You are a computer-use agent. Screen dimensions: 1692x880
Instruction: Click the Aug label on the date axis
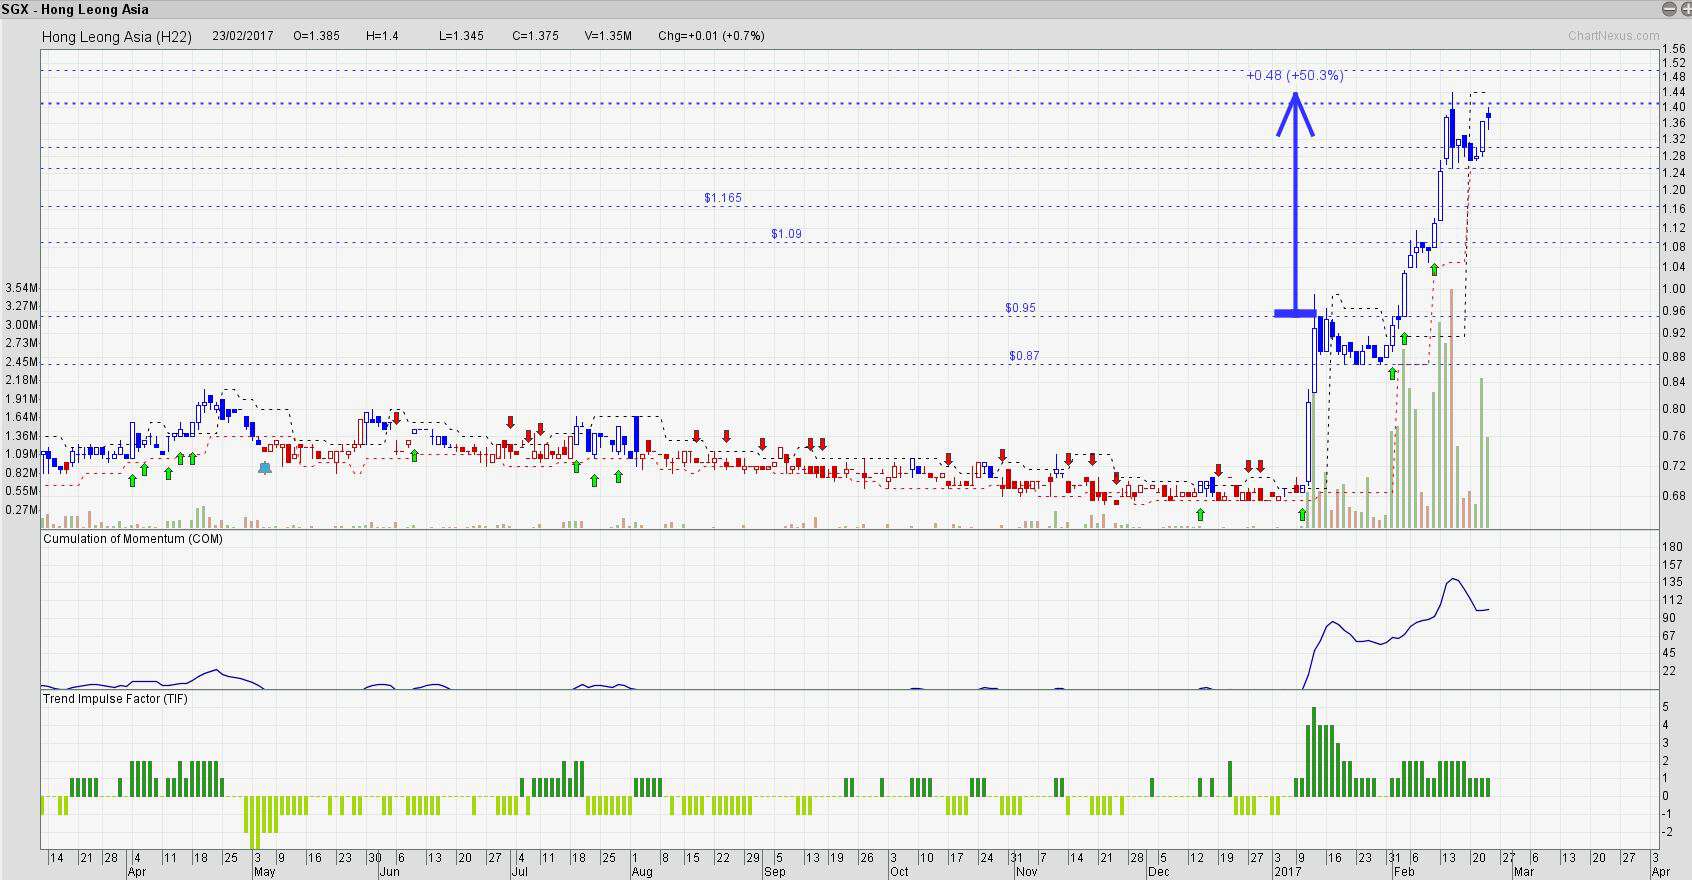tap(642, 871)
